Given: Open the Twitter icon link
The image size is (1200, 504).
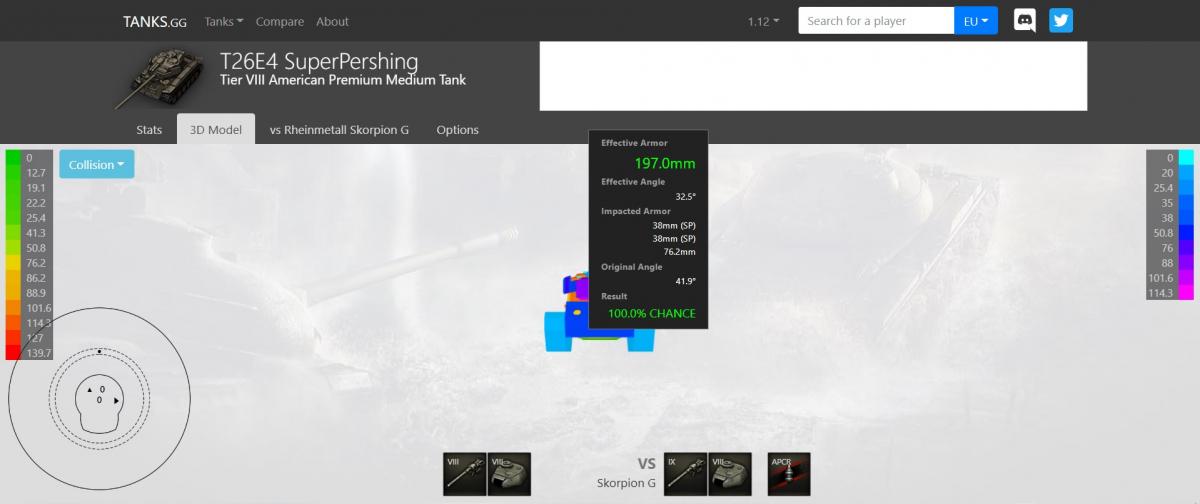Looking at the screenshot, I should (1061, 21).
